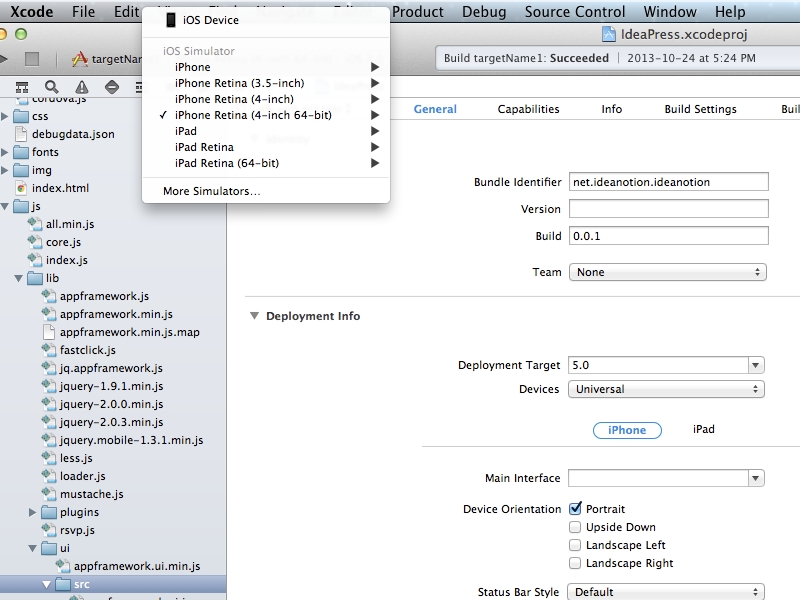Click the src folder icon
The image size is (800, 600).
63,584
